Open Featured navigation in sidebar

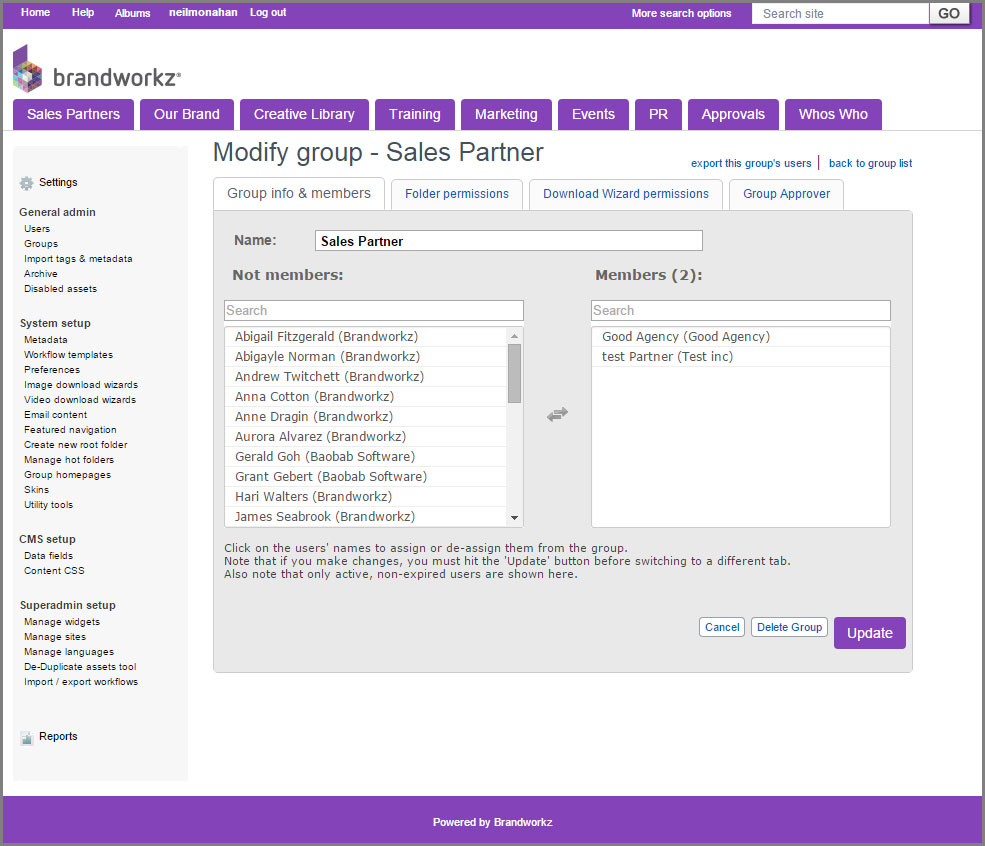(70, 430)
